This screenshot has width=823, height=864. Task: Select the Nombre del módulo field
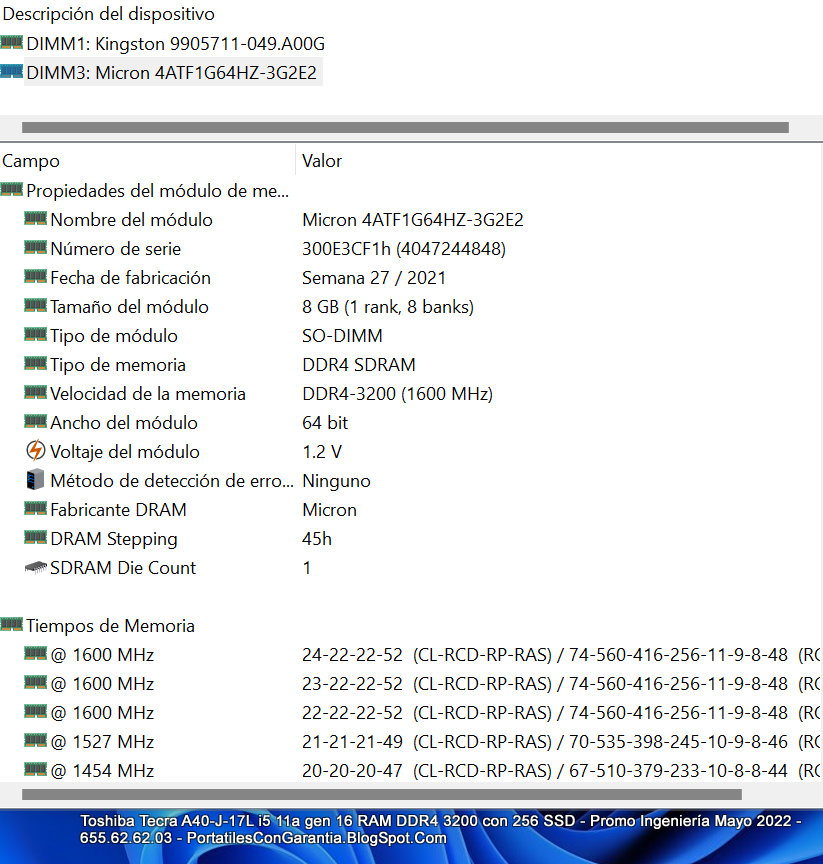(x=131, y=220)
